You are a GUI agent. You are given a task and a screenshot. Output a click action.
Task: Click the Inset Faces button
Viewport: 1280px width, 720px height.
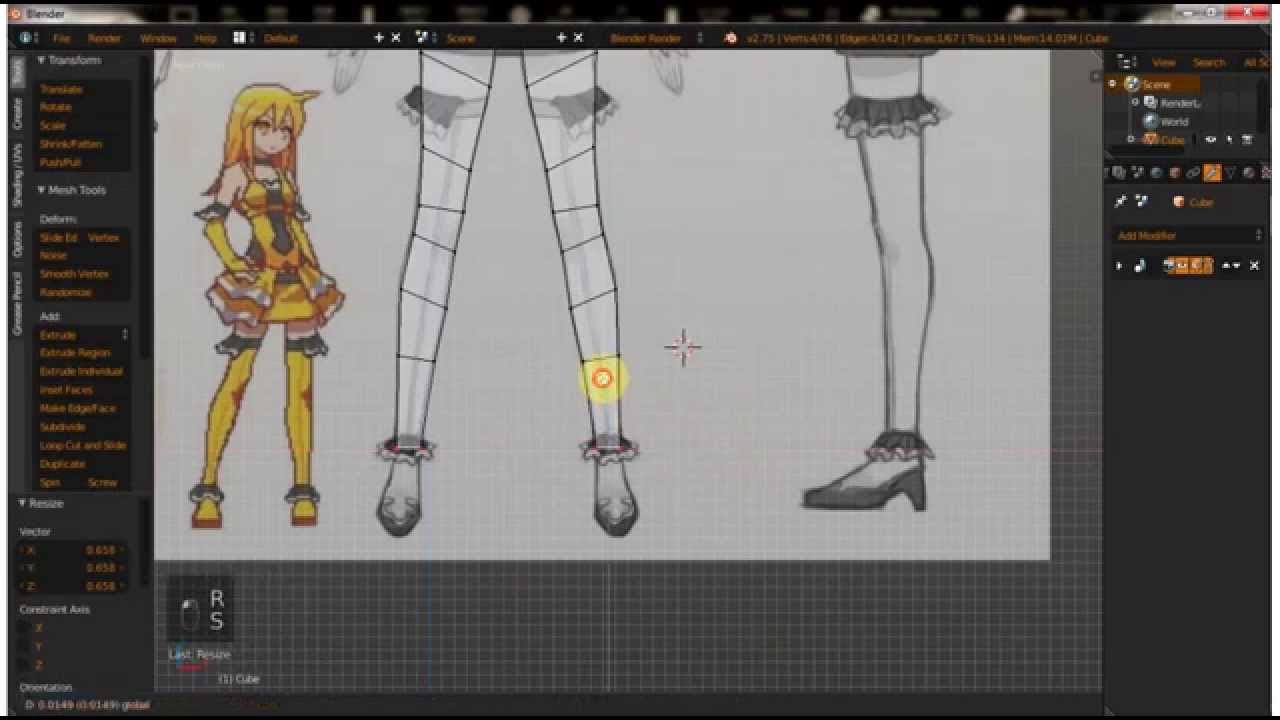tap(84, 390)
